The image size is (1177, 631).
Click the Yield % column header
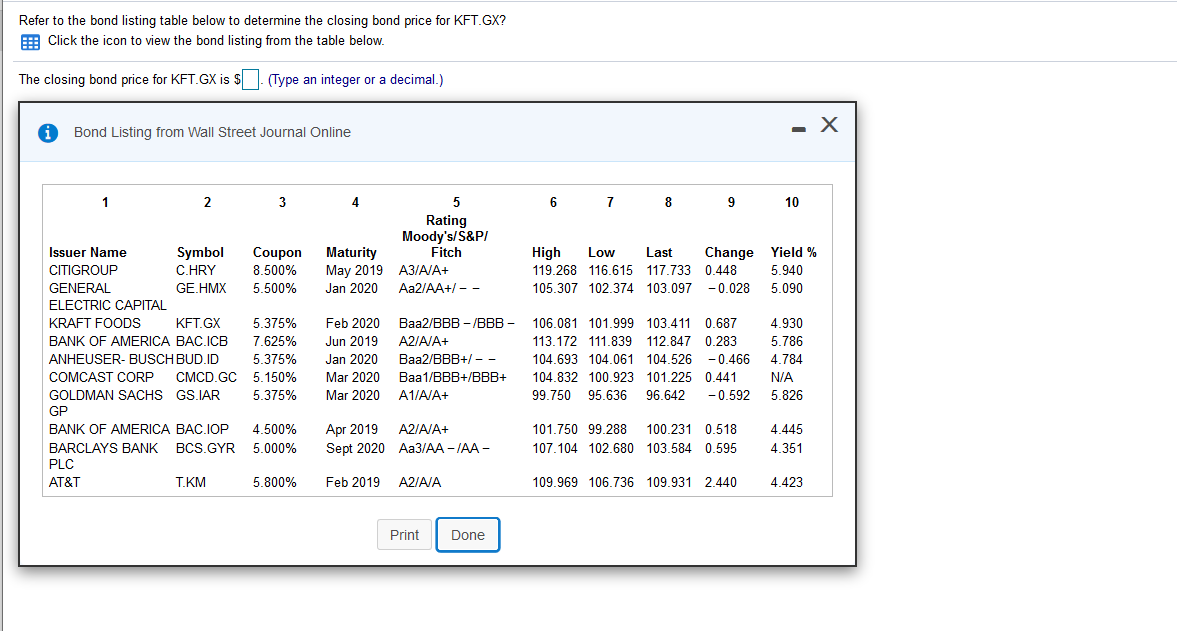[792, 252]
